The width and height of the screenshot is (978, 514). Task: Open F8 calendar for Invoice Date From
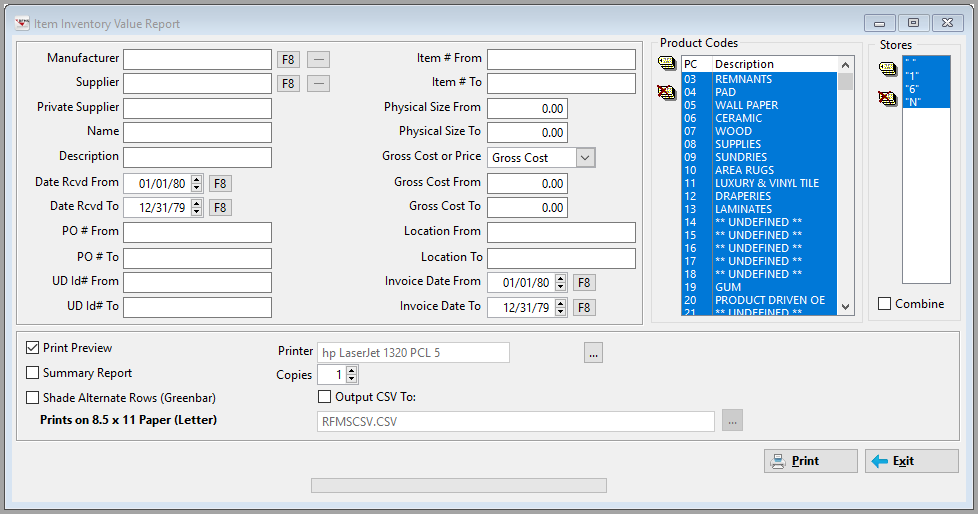pos(584,283)
